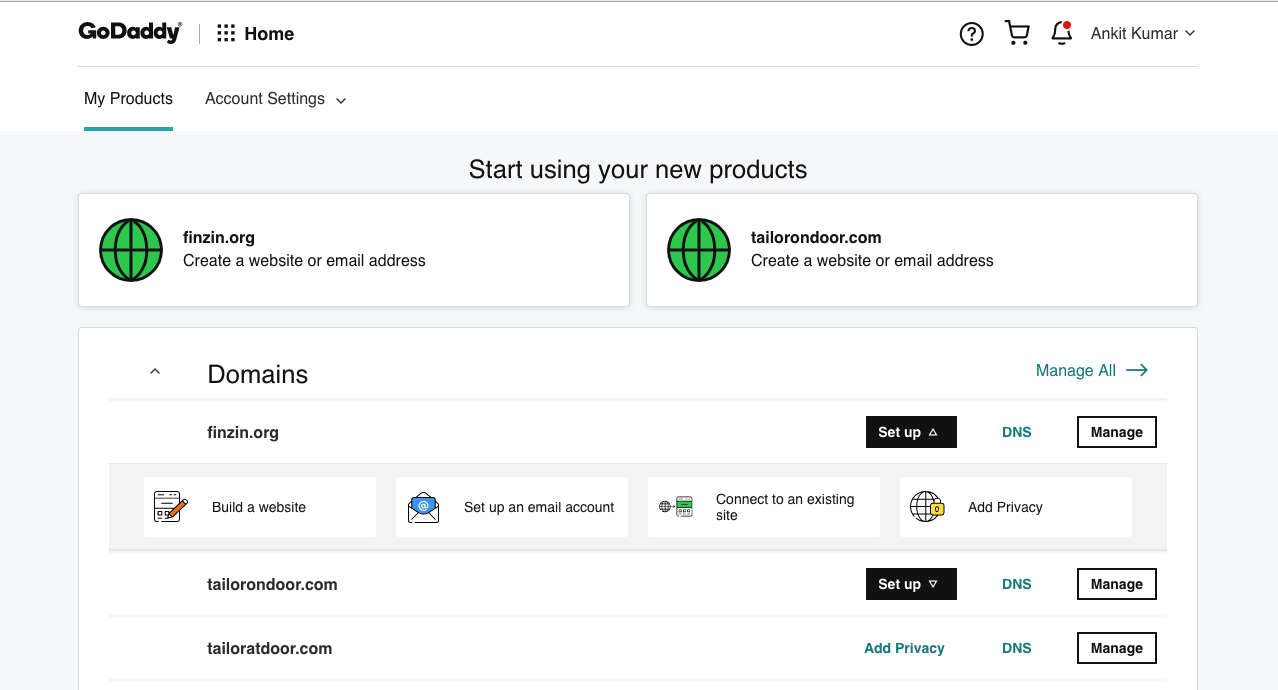
Task: Click the Add Privacy globe lock icon
Action: tap(927, 507)
